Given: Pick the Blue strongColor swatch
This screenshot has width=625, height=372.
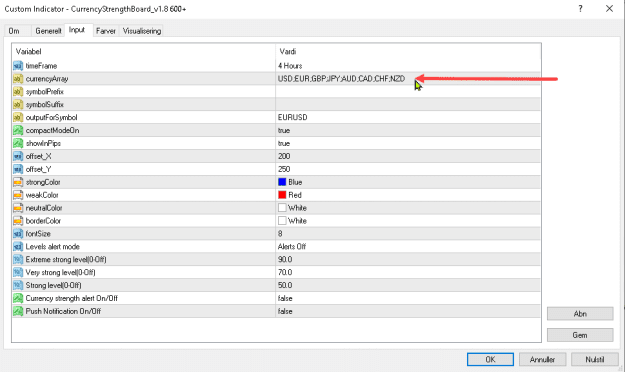Looking at the screenshot, I should [282, 182].
